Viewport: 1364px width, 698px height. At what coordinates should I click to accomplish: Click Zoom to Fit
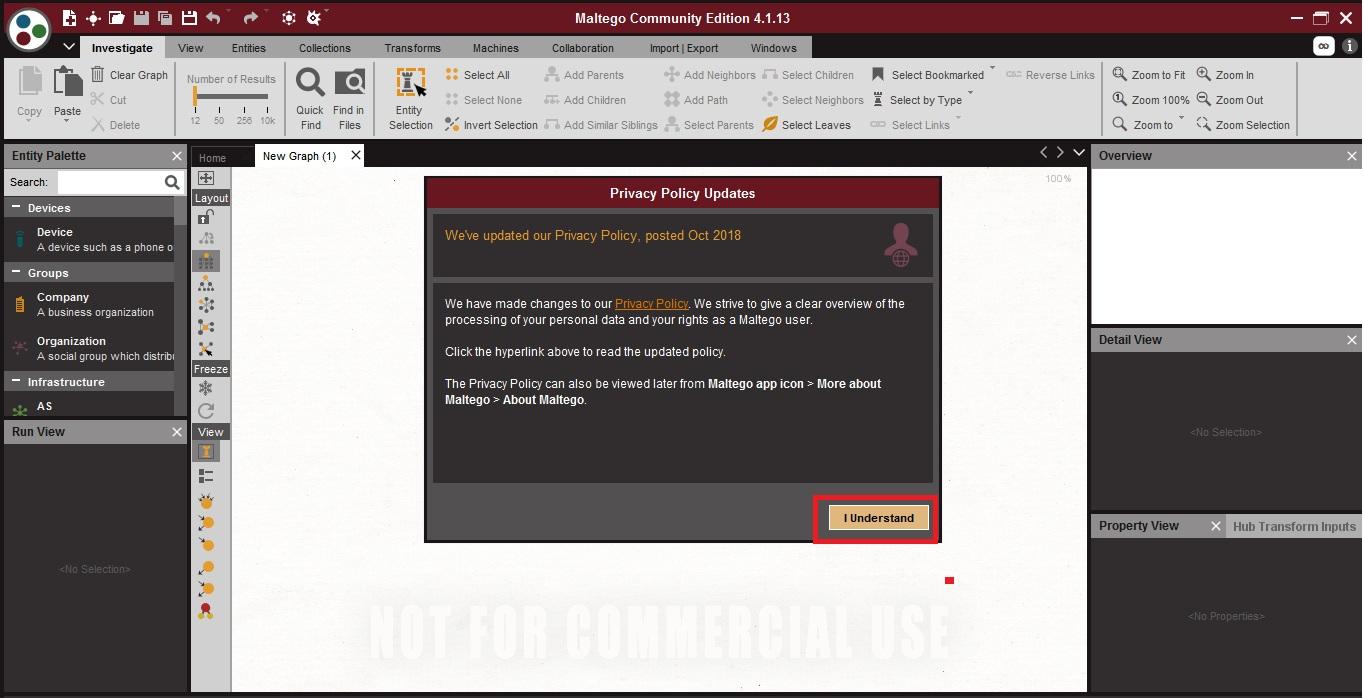pos(1149,75)
